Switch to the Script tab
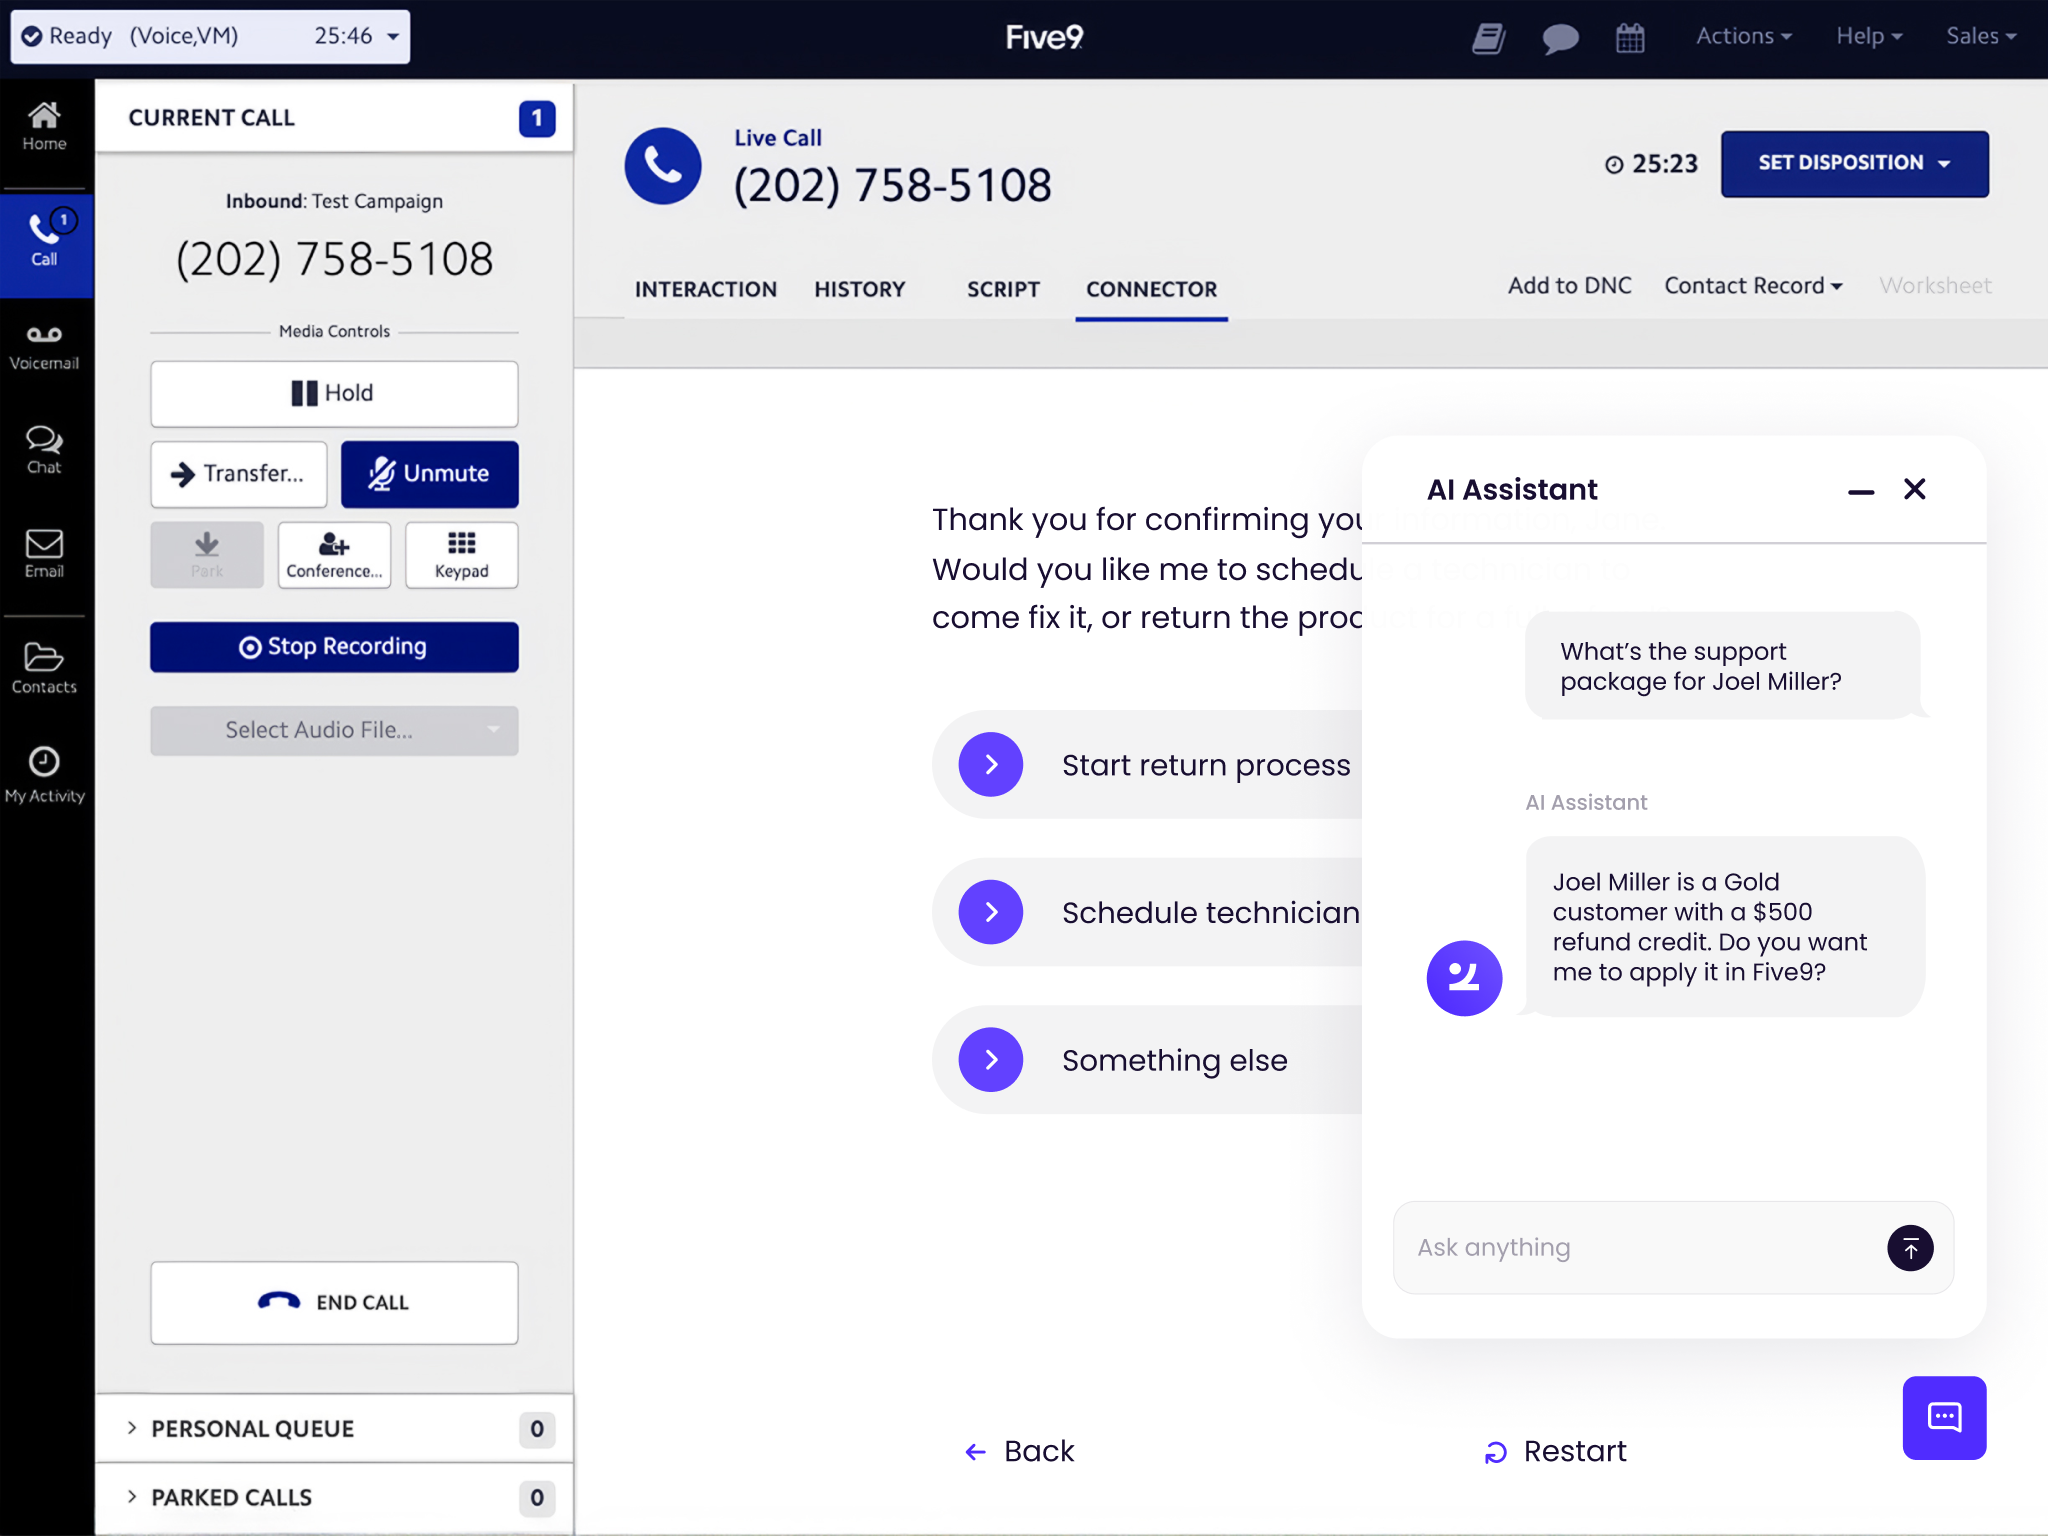 [1002, 289]
